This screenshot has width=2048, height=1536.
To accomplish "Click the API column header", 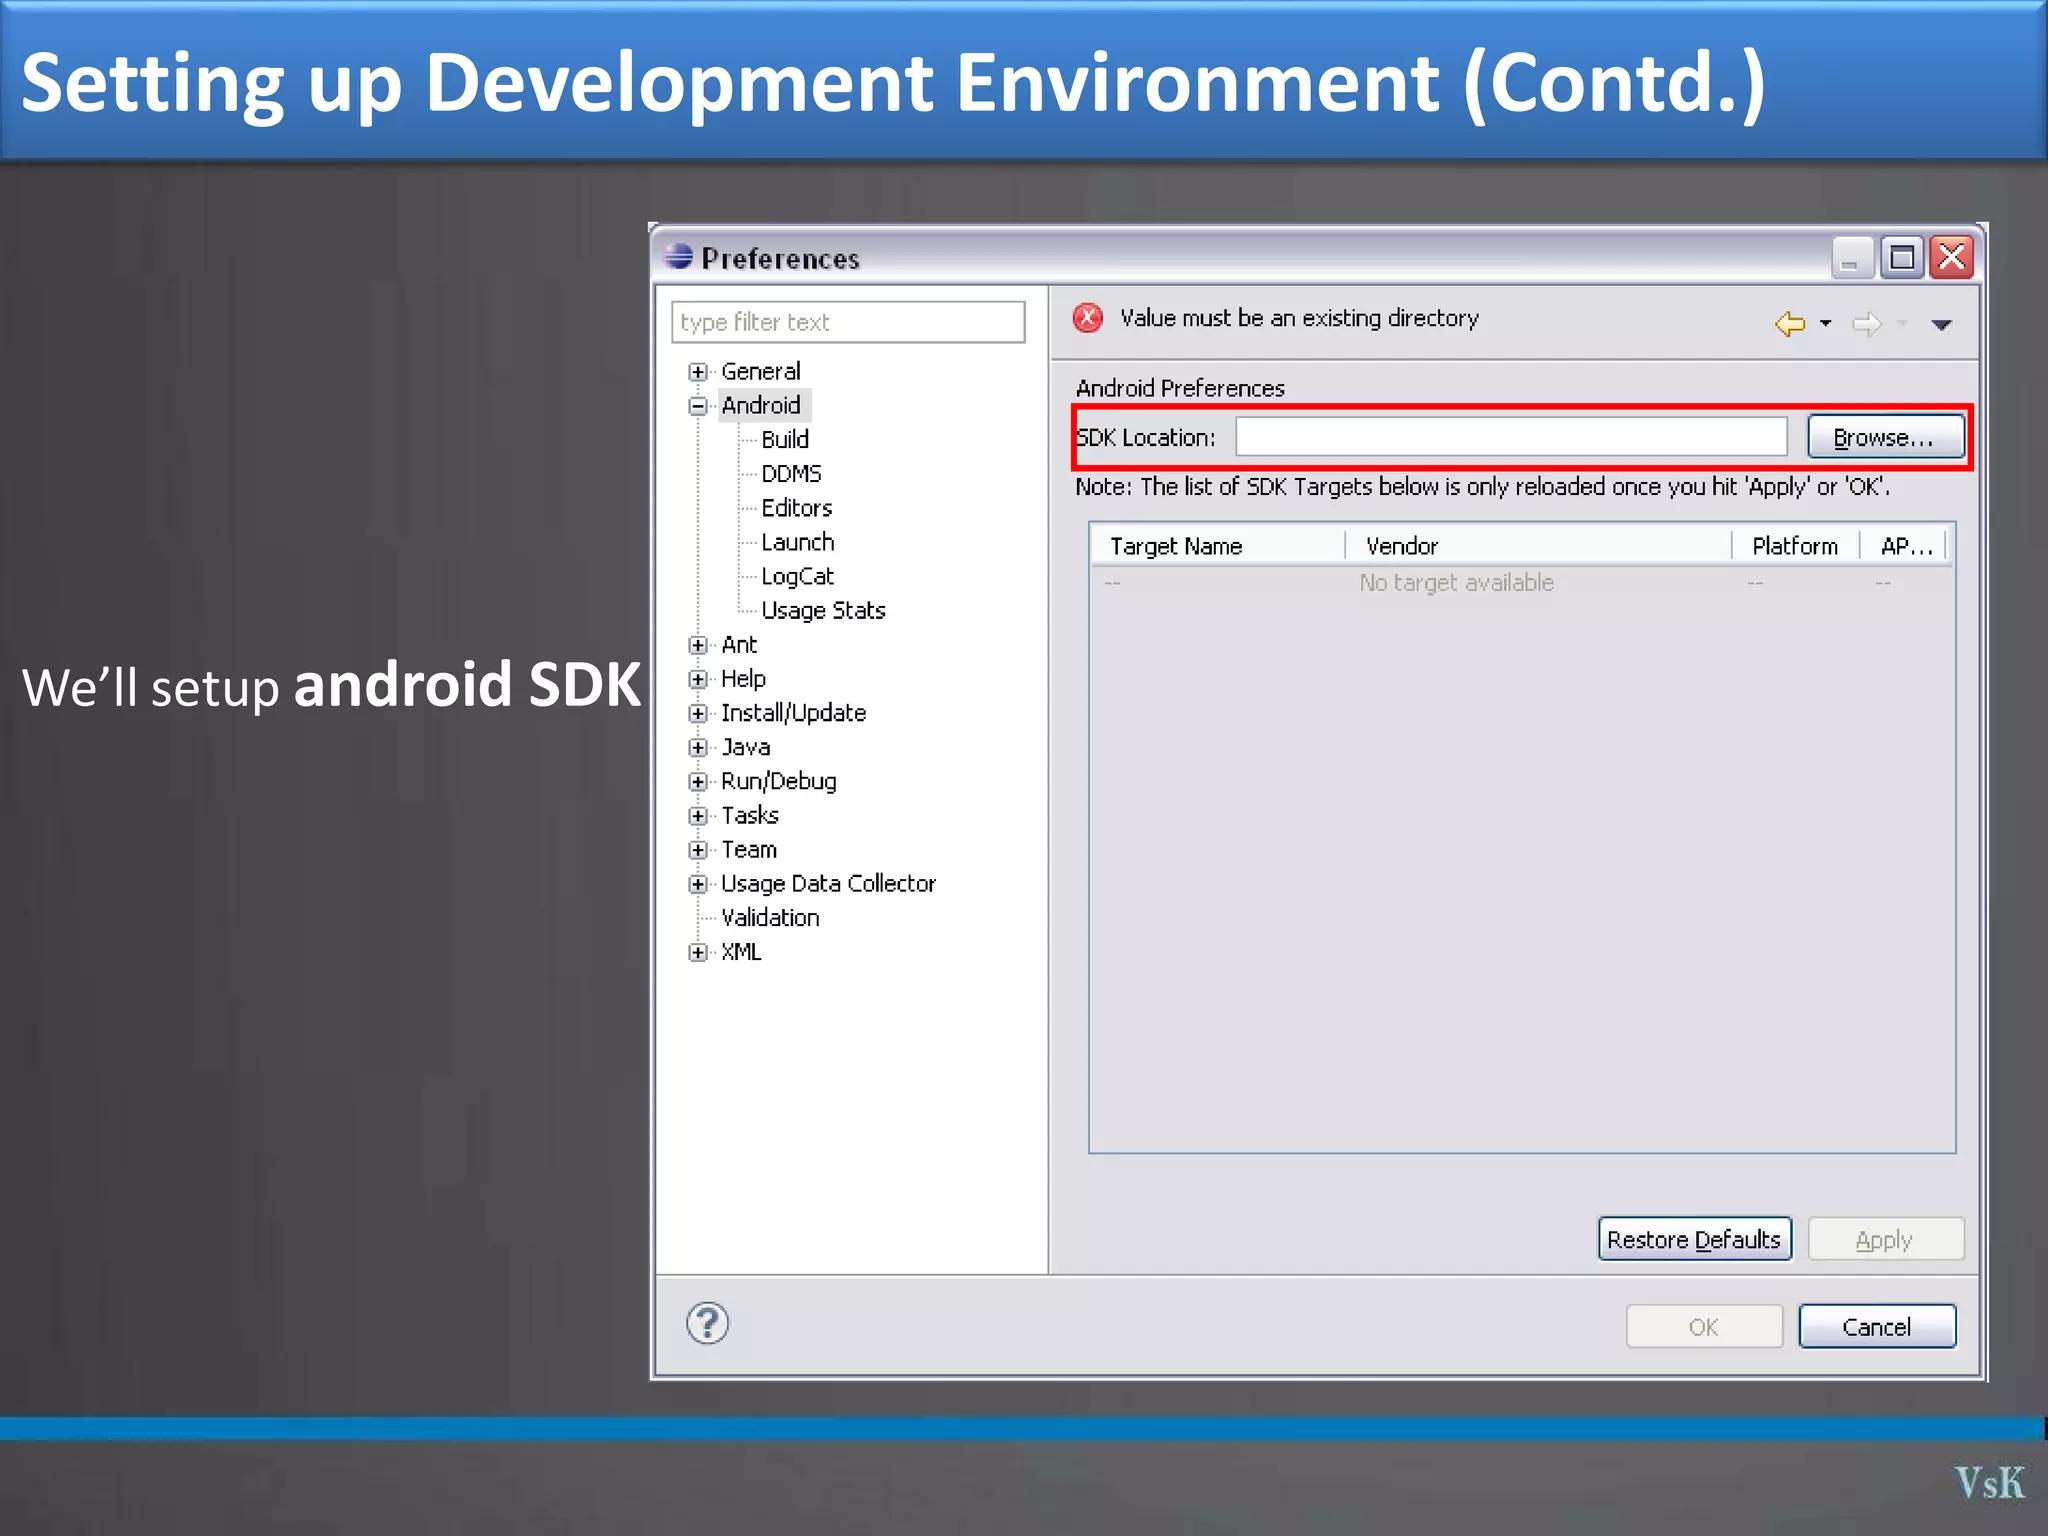I will tap(1904, 546).
